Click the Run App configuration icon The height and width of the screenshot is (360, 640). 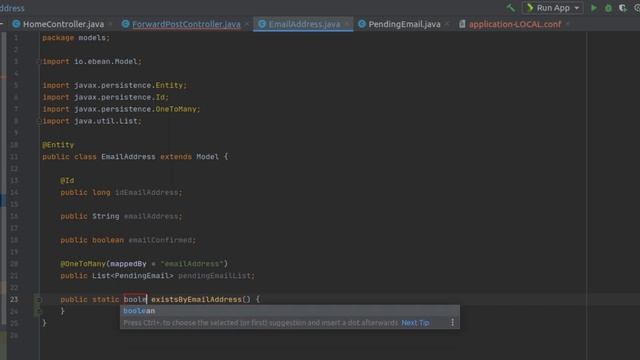530,8
